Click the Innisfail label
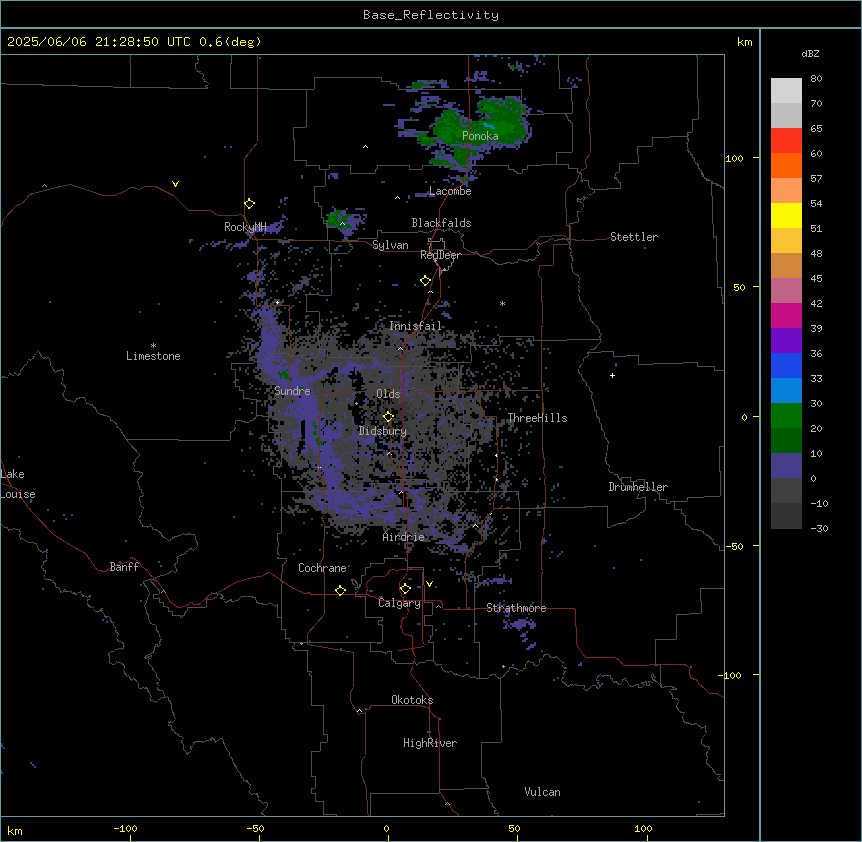Viewport: 862px width, 842px height. coord(416,326)
